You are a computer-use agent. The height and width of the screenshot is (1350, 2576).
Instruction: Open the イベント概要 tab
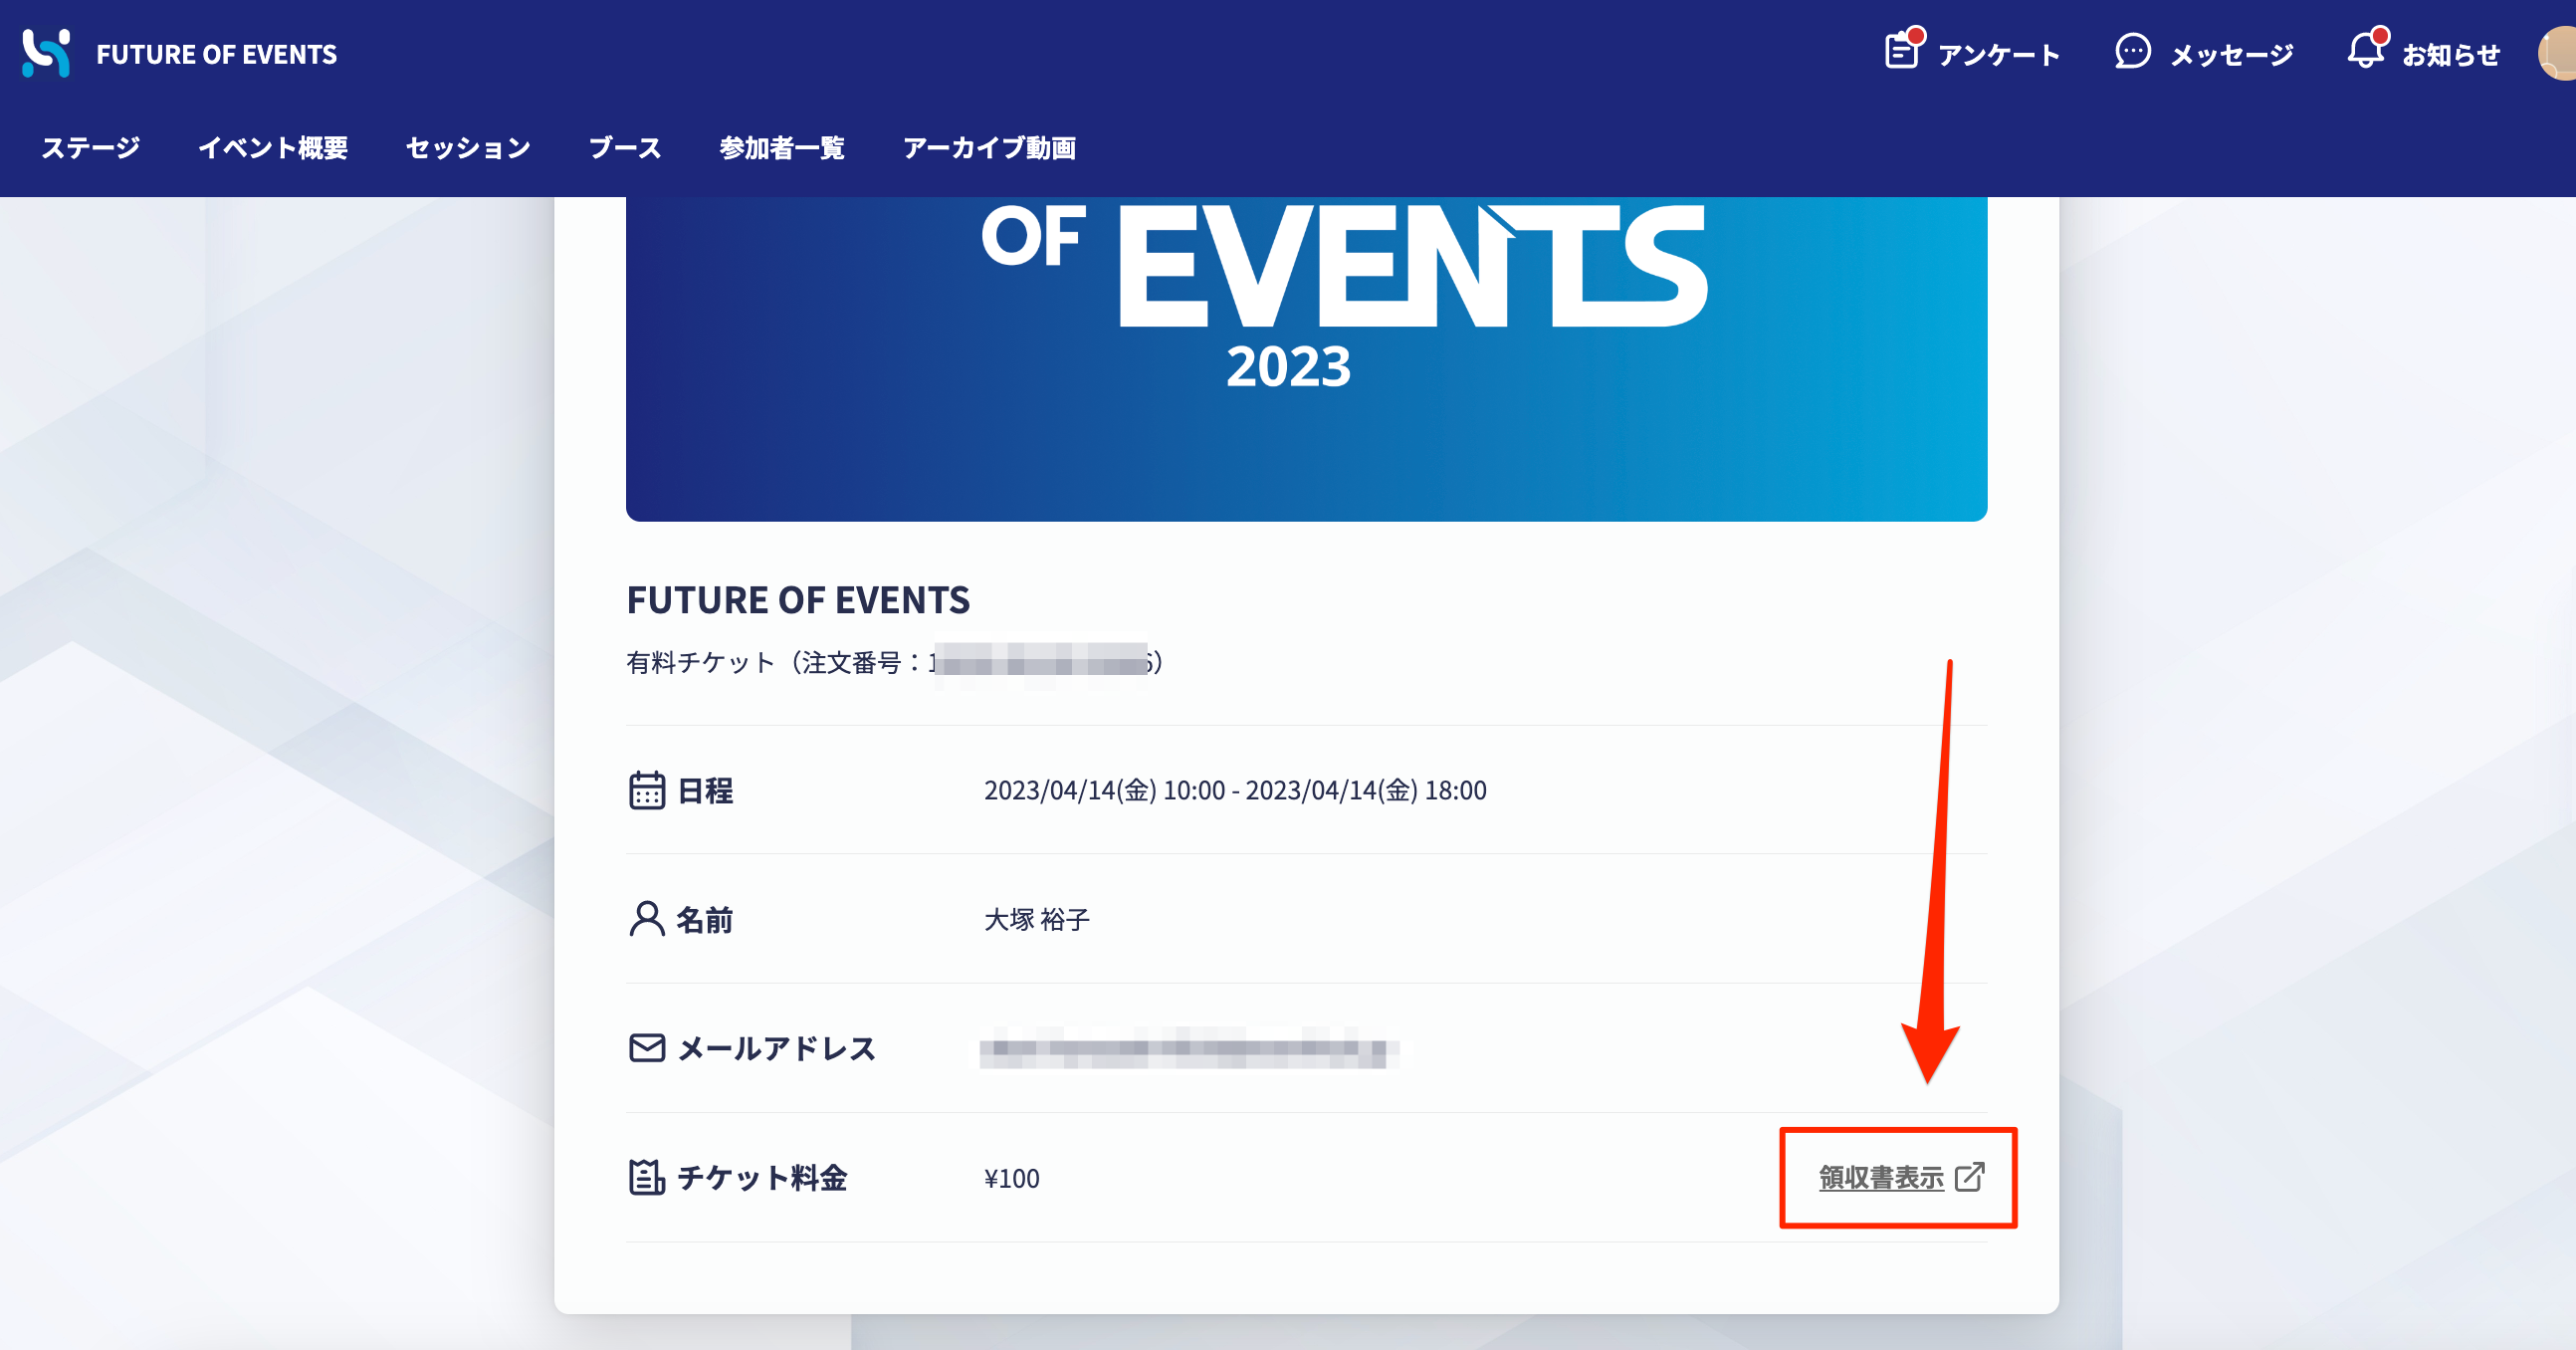tap(273, 148)
